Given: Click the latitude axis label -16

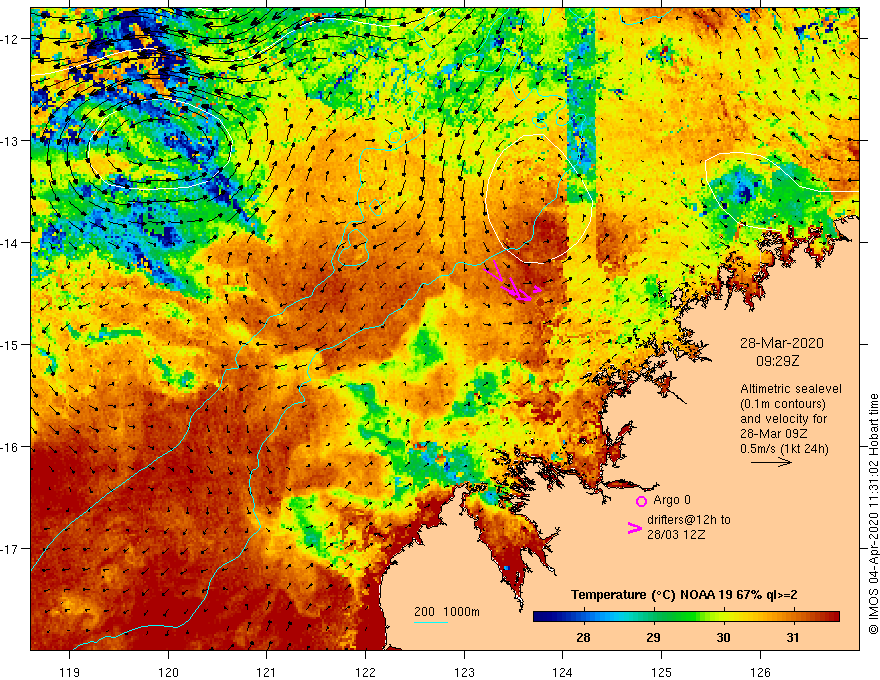Looking at the screenshot, I should [x=11, y=447].
